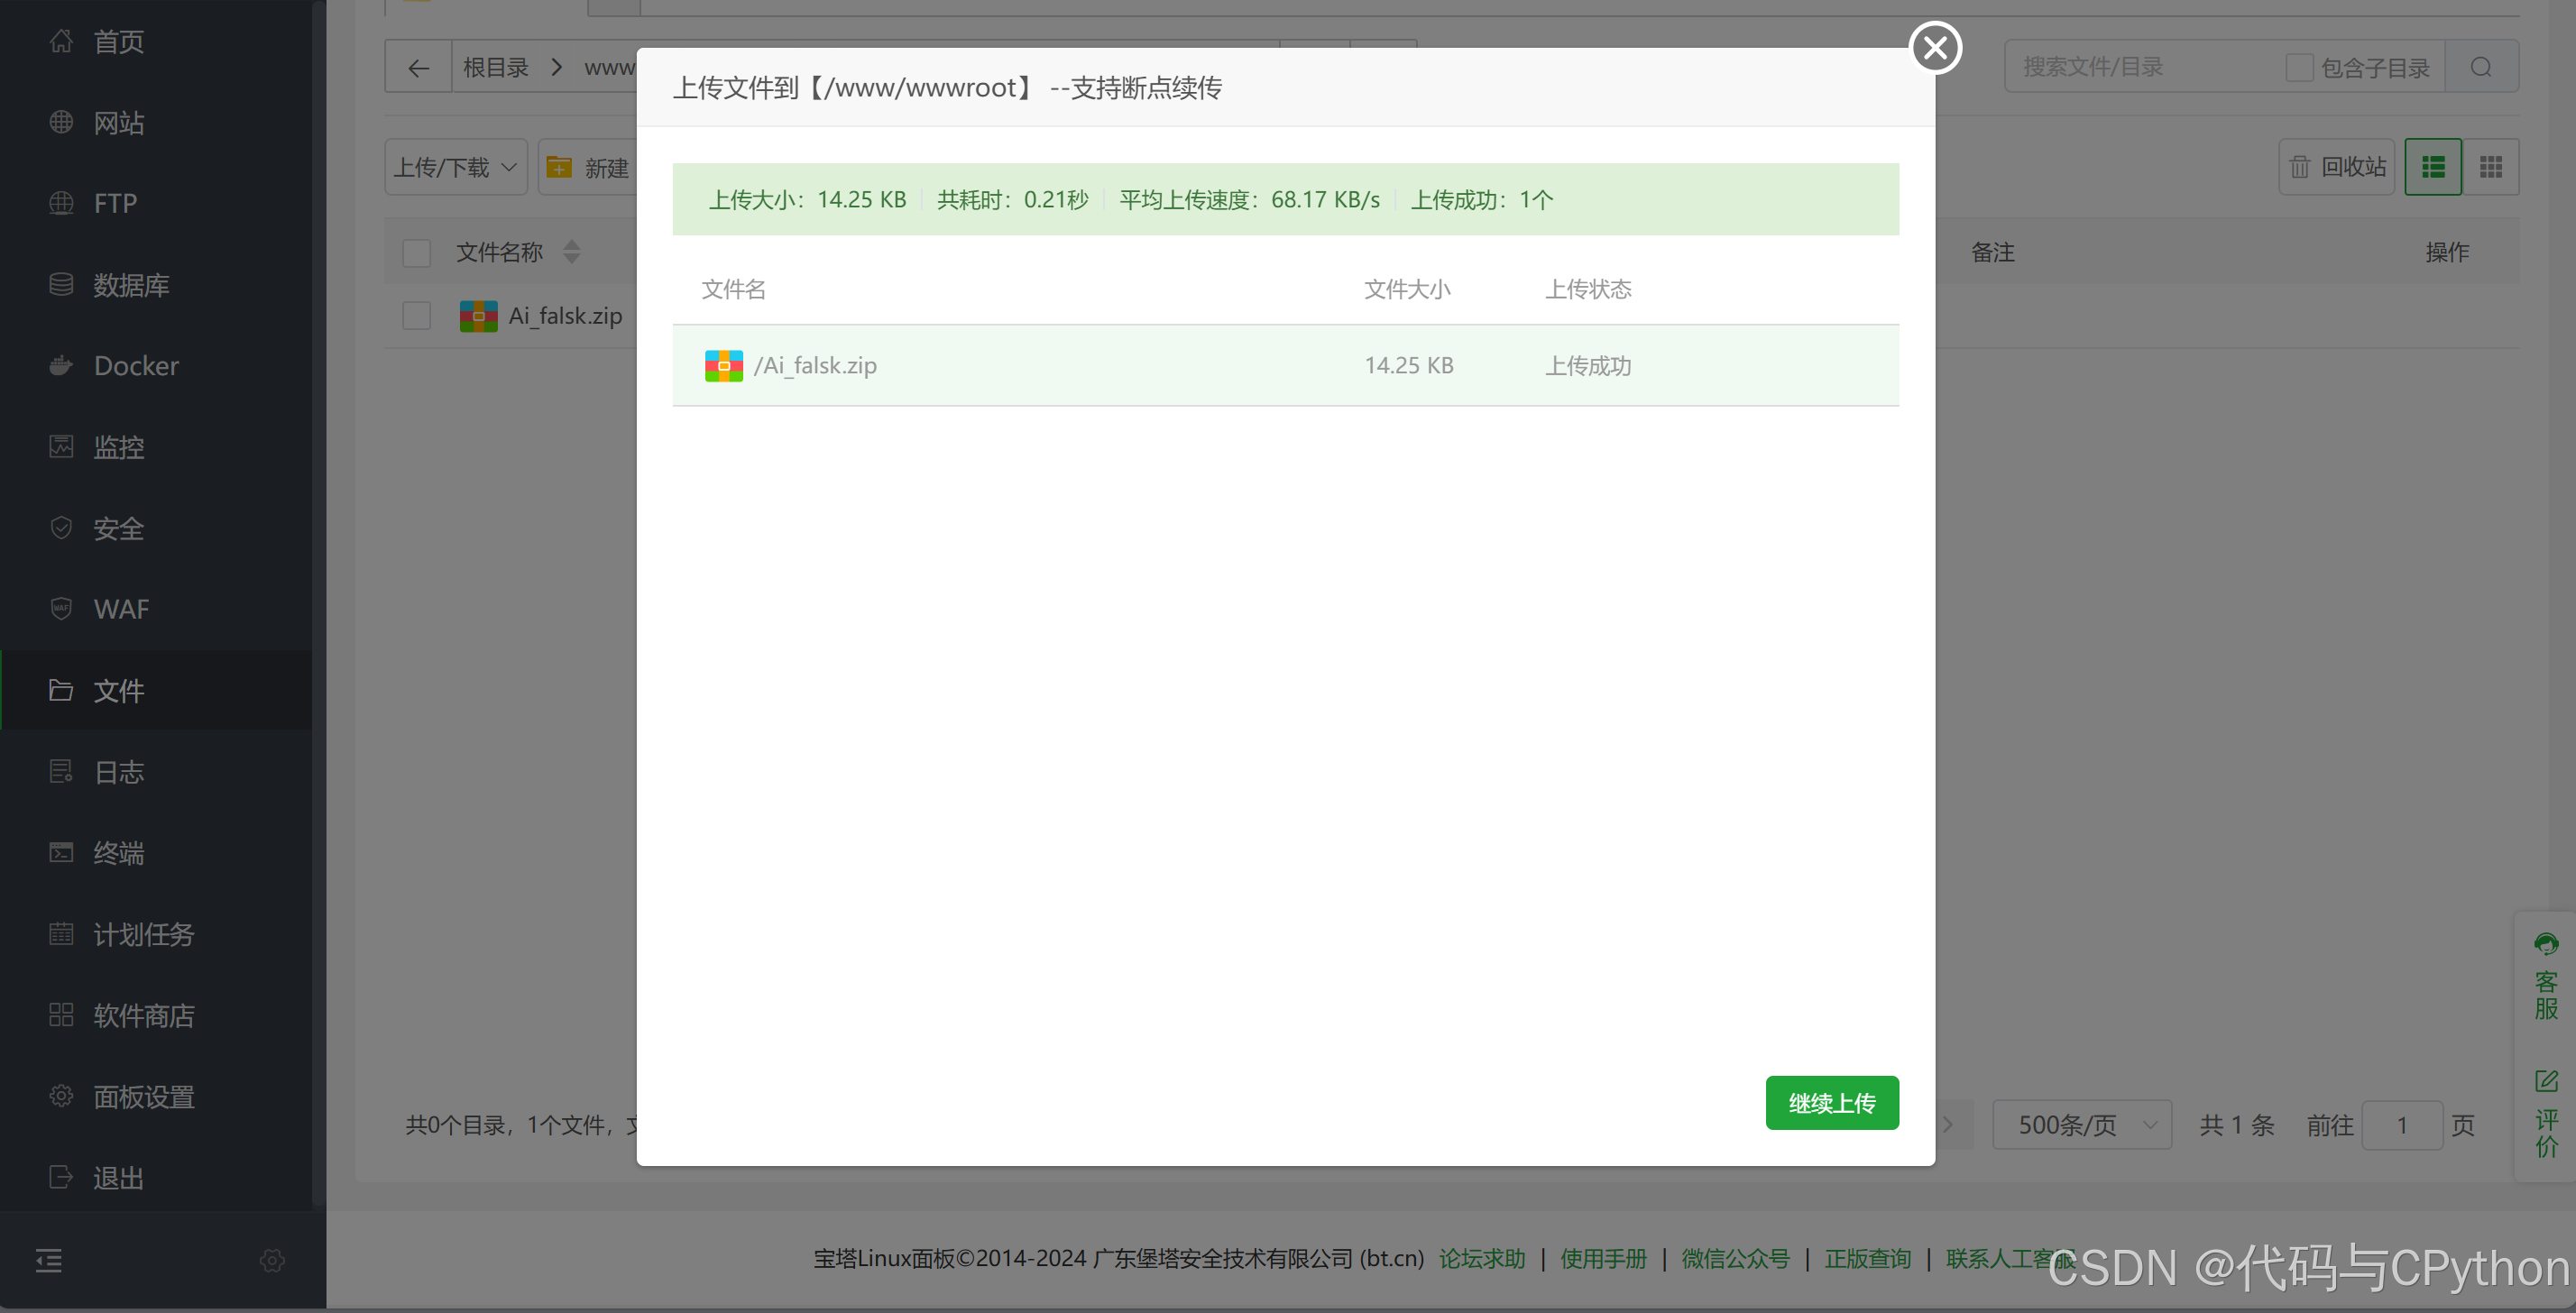Viewport: 2576px width, 1313px height.
Task: Go to the FTP section
Action: (x=115, y=203)
